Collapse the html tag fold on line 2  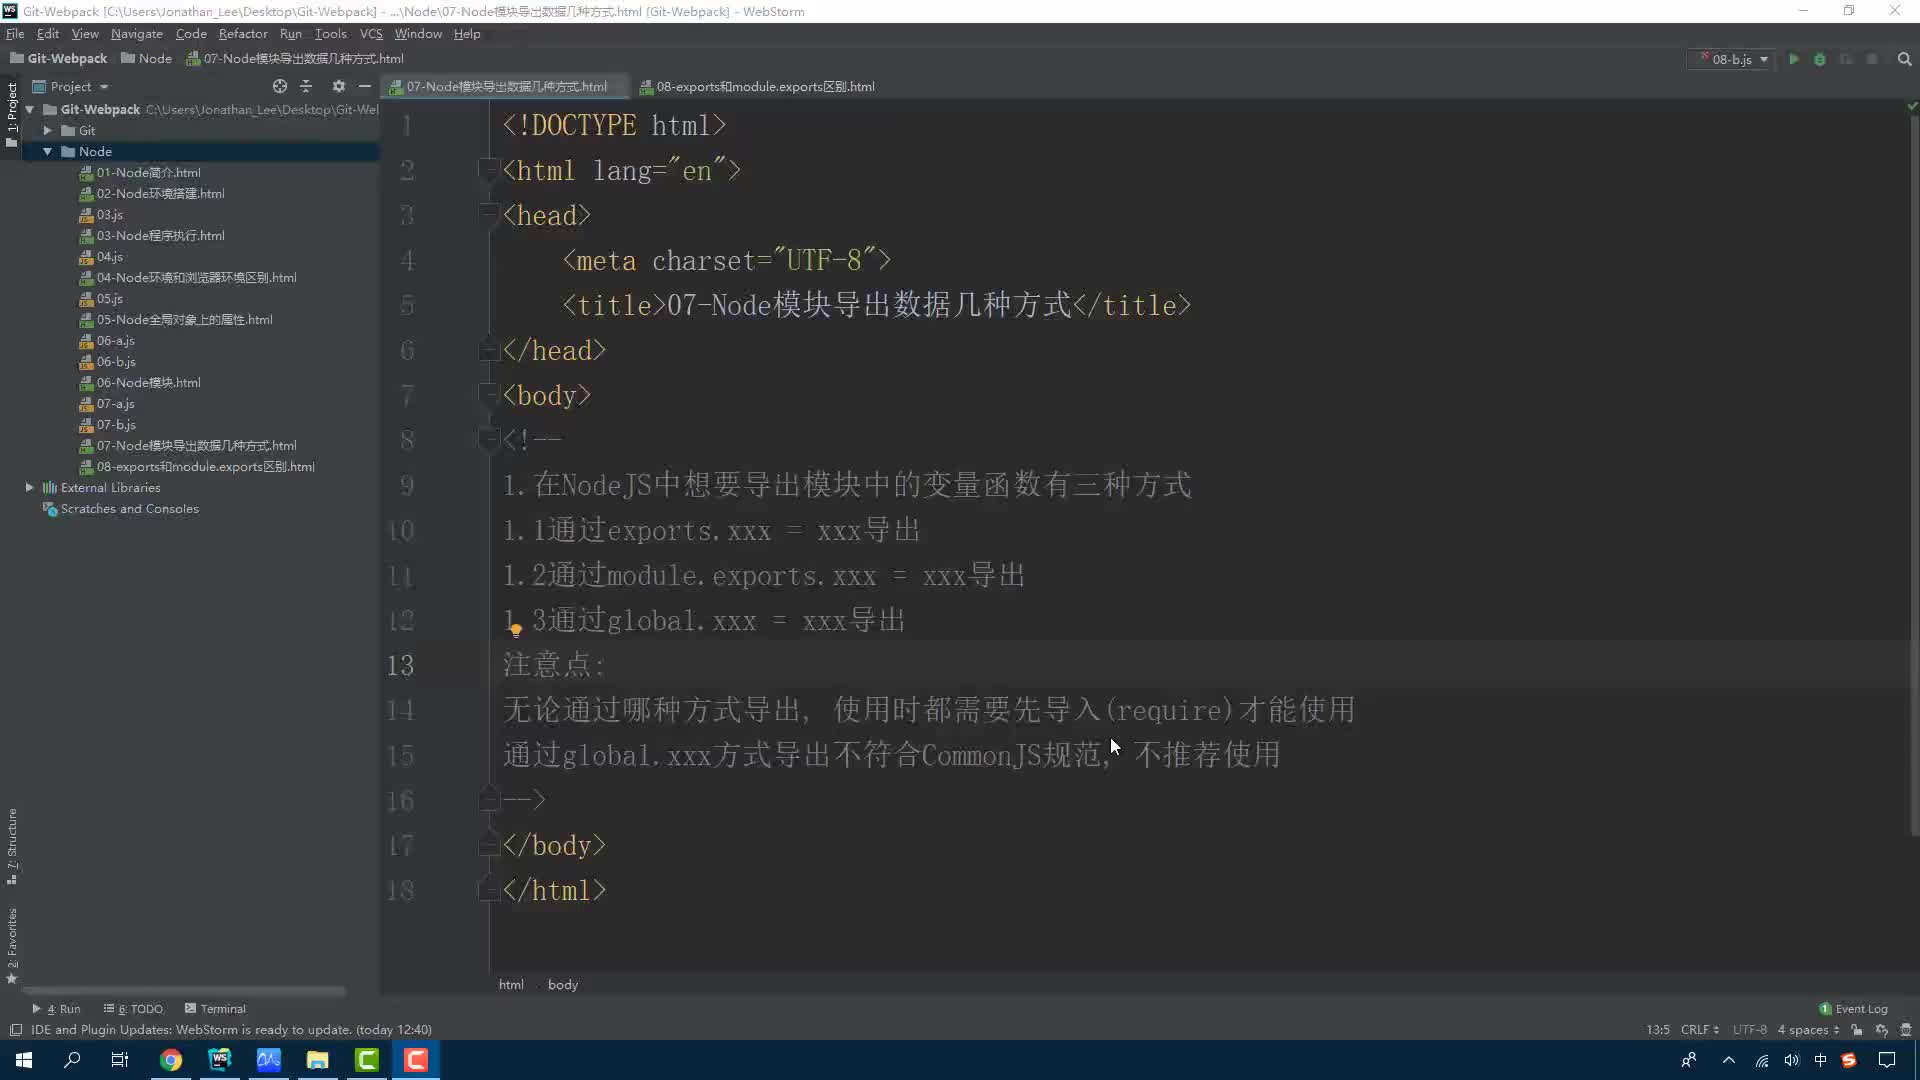pos(487,170)
